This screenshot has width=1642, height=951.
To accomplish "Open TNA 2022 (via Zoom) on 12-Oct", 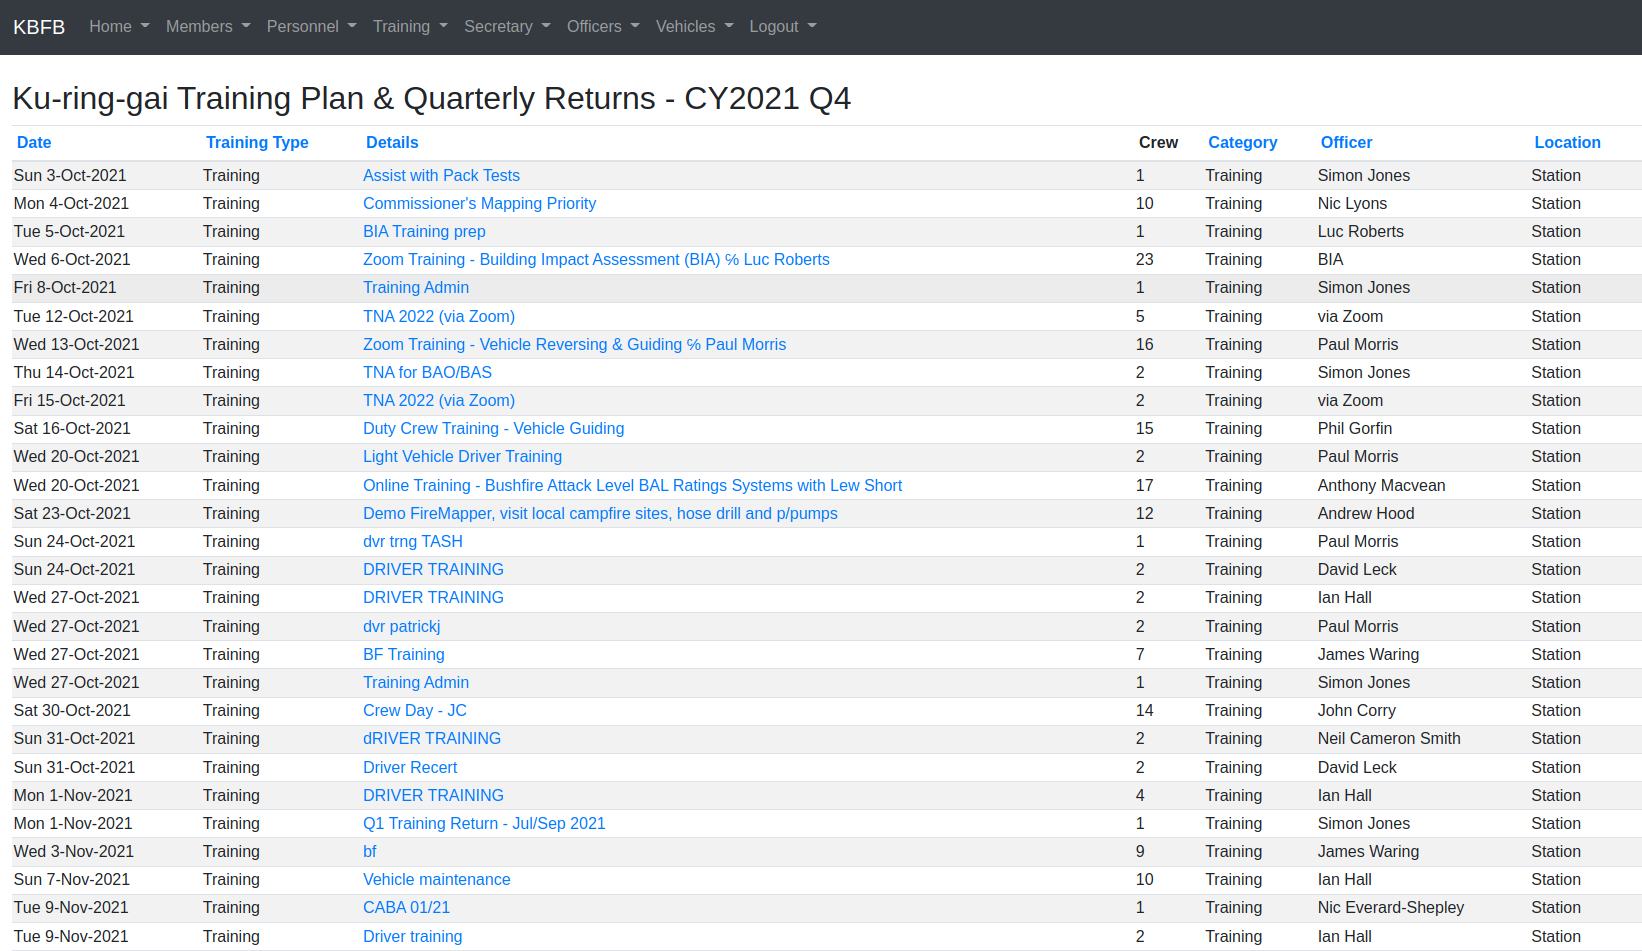I will pyautogui.click(x=439, y=317).
